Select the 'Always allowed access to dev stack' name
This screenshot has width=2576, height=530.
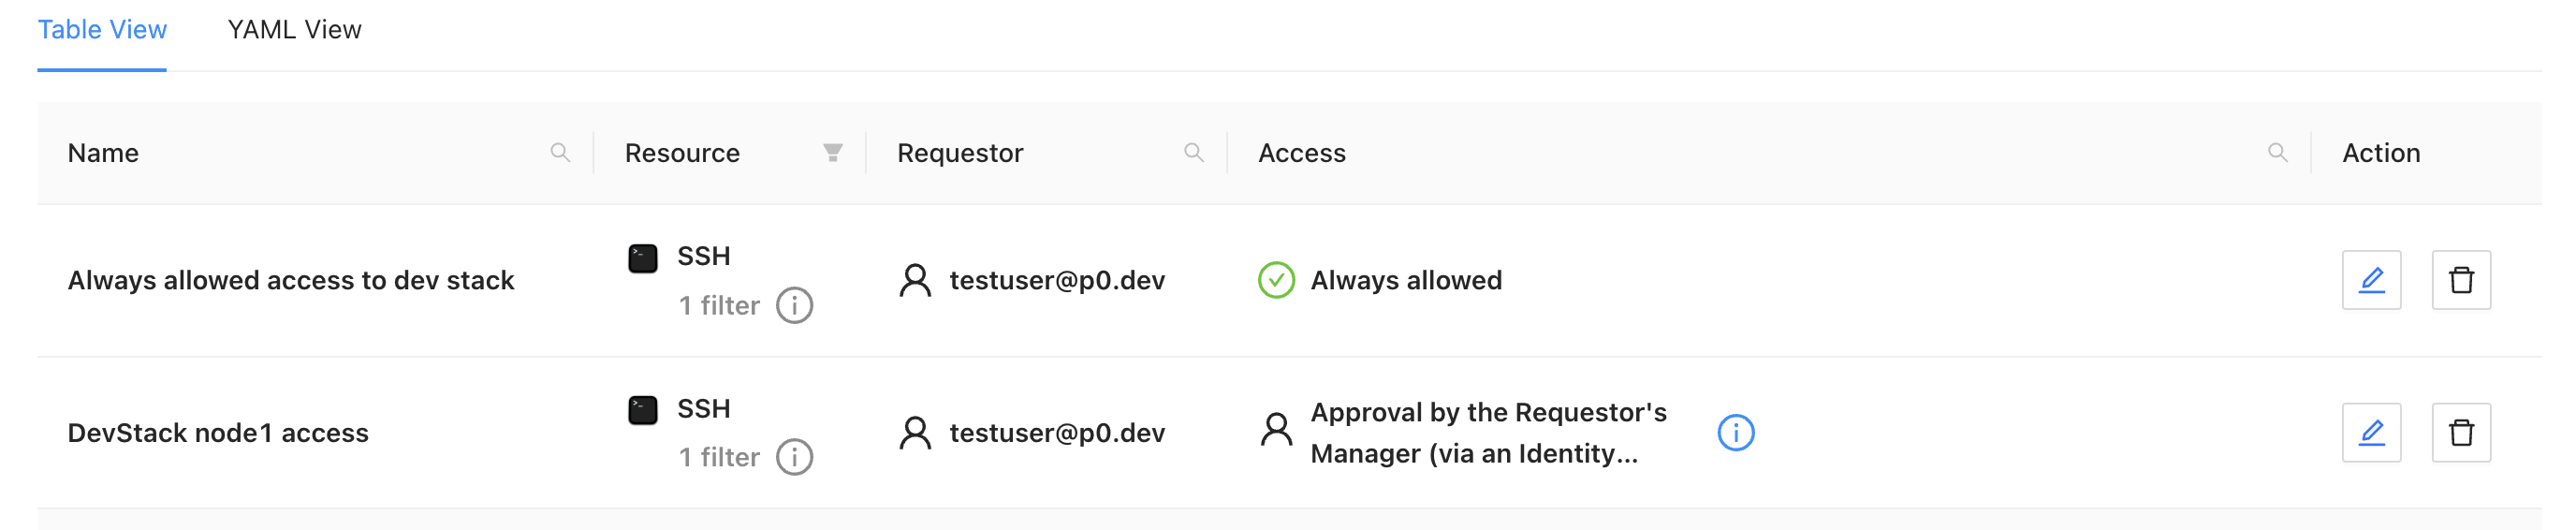[291, 281]
